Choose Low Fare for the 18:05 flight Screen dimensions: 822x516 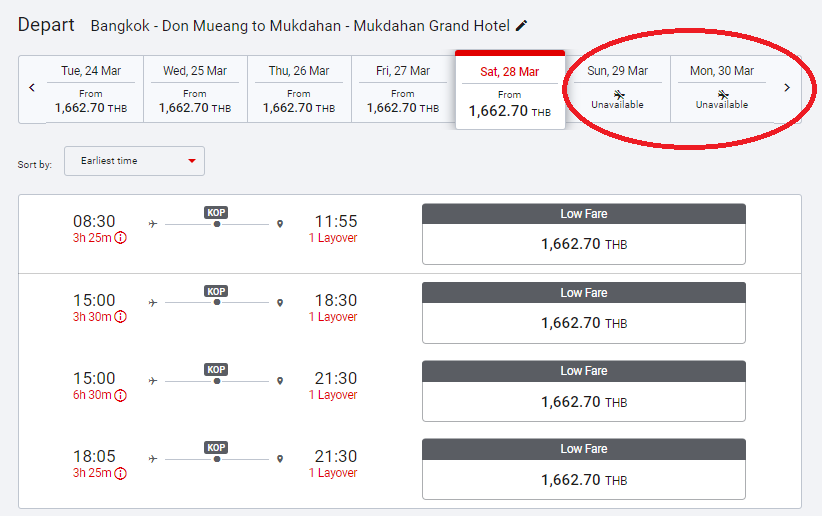[x=583, y=469]
